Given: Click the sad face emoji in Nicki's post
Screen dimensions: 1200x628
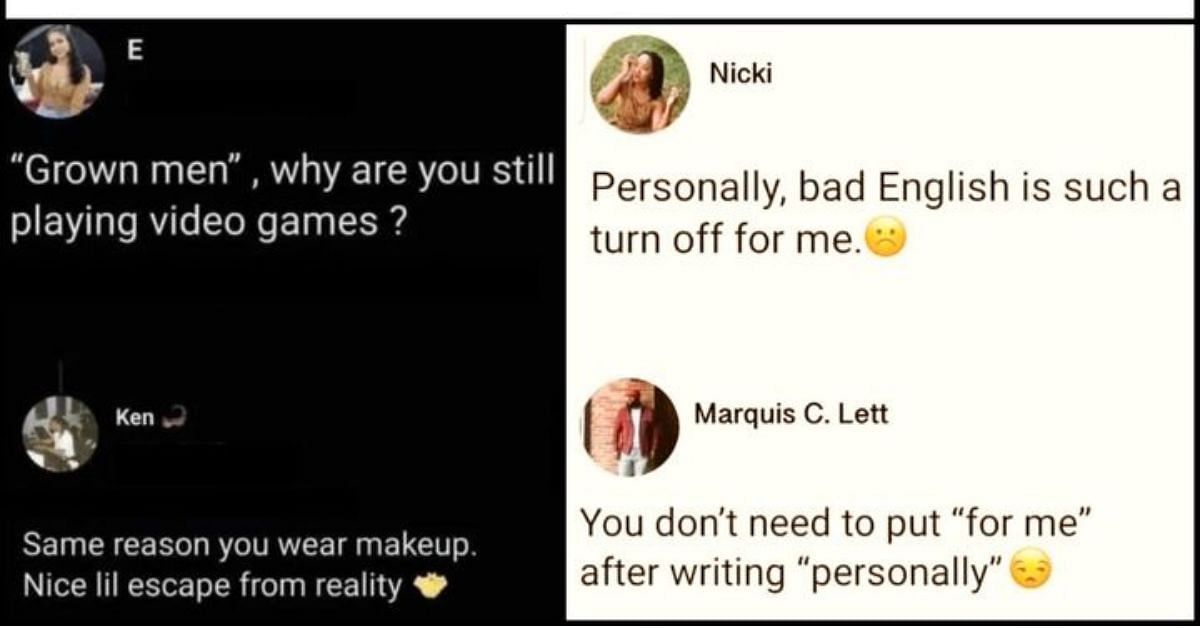Looking at the screenshot, I should click(x=884, y=239).
